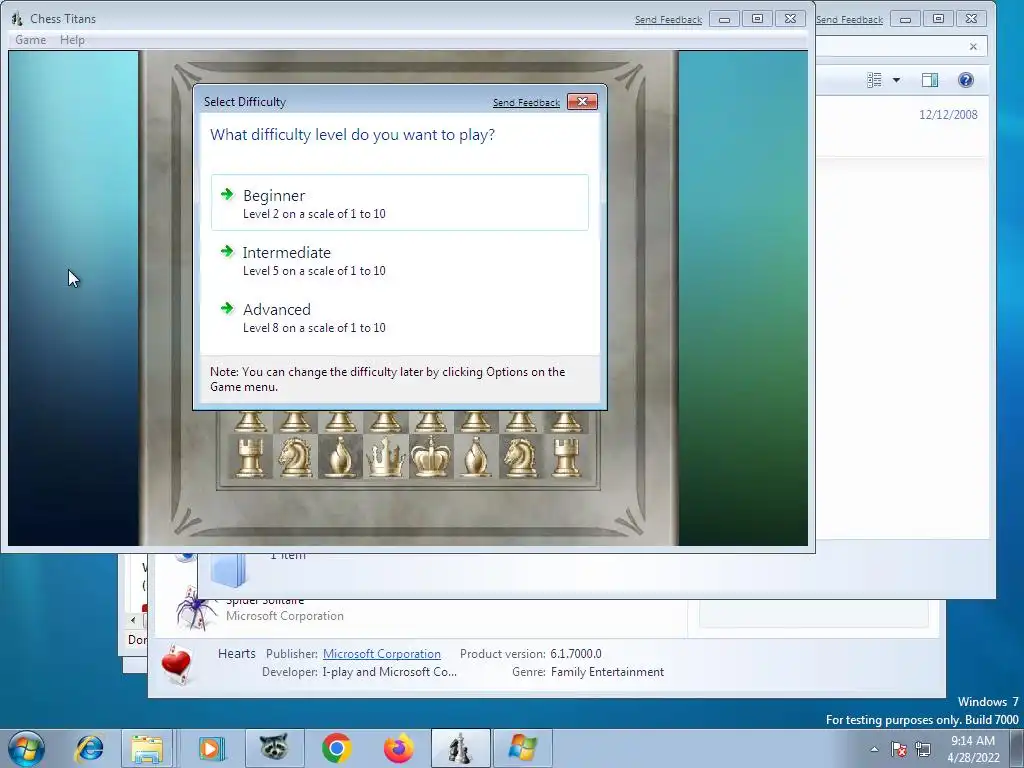
Task: Select the white king piece on the board
Action: [x=430, y=456]
